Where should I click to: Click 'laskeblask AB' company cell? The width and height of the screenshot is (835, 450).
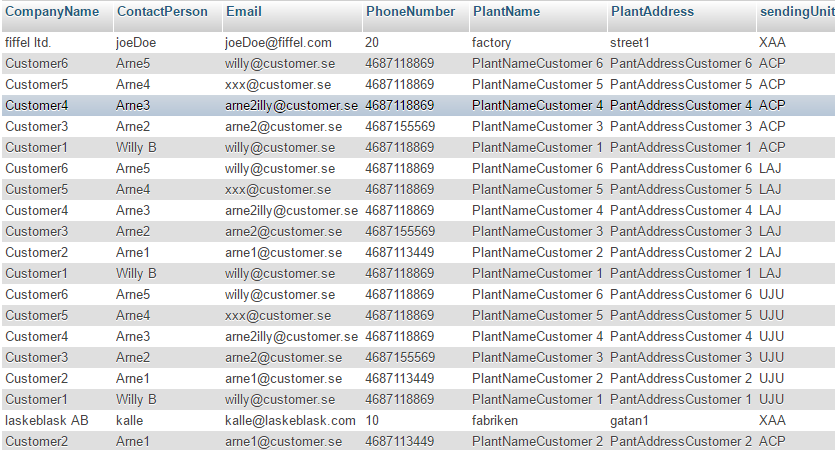pos(47,421)
